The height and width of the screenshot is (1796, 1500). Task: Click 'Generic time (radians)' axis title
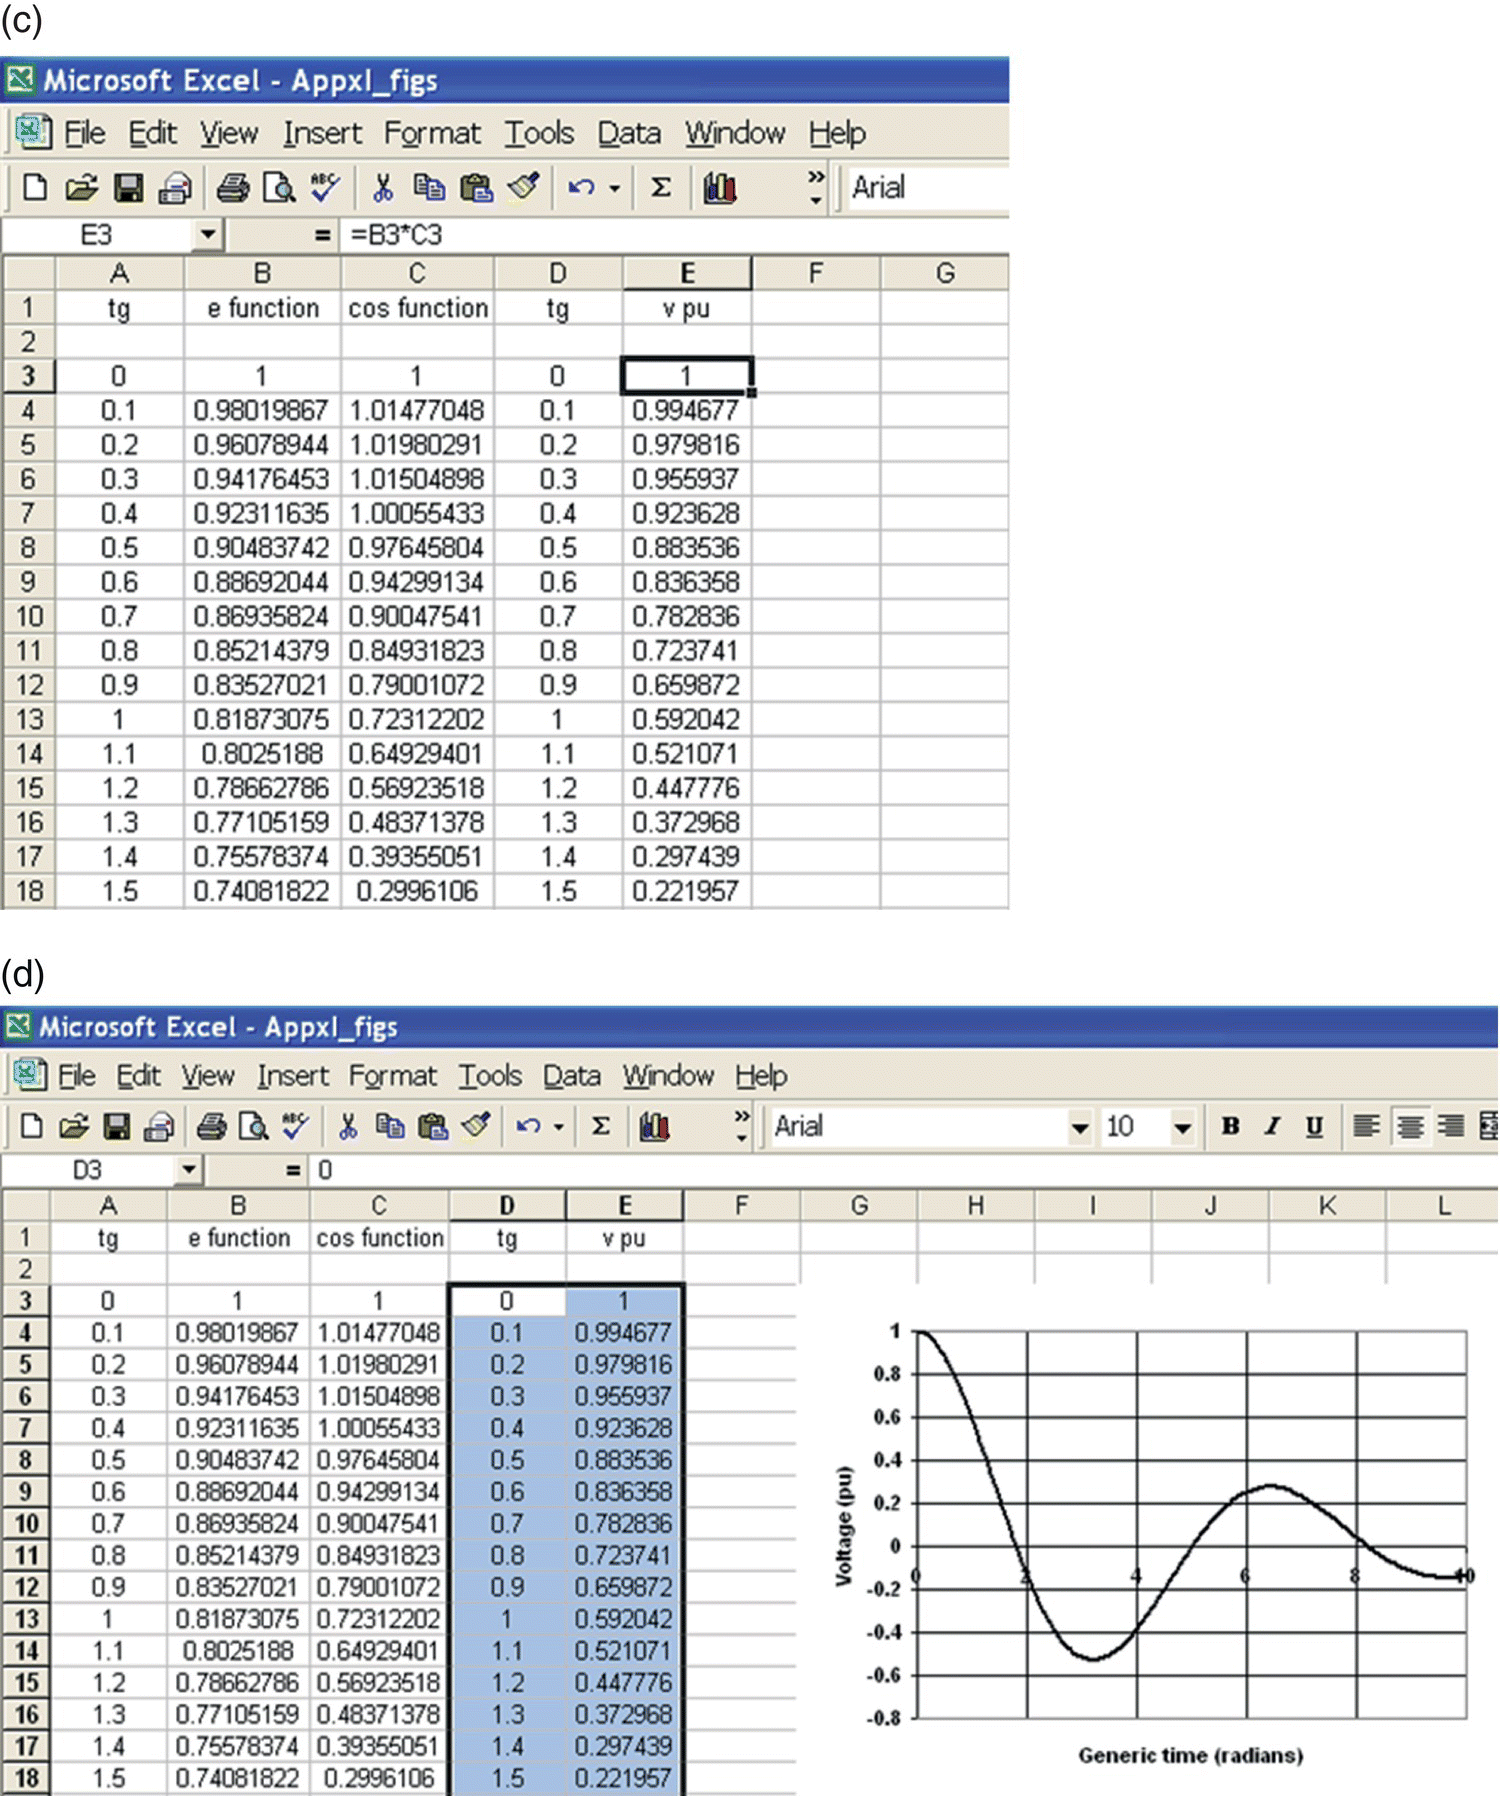(1190, 1755)
